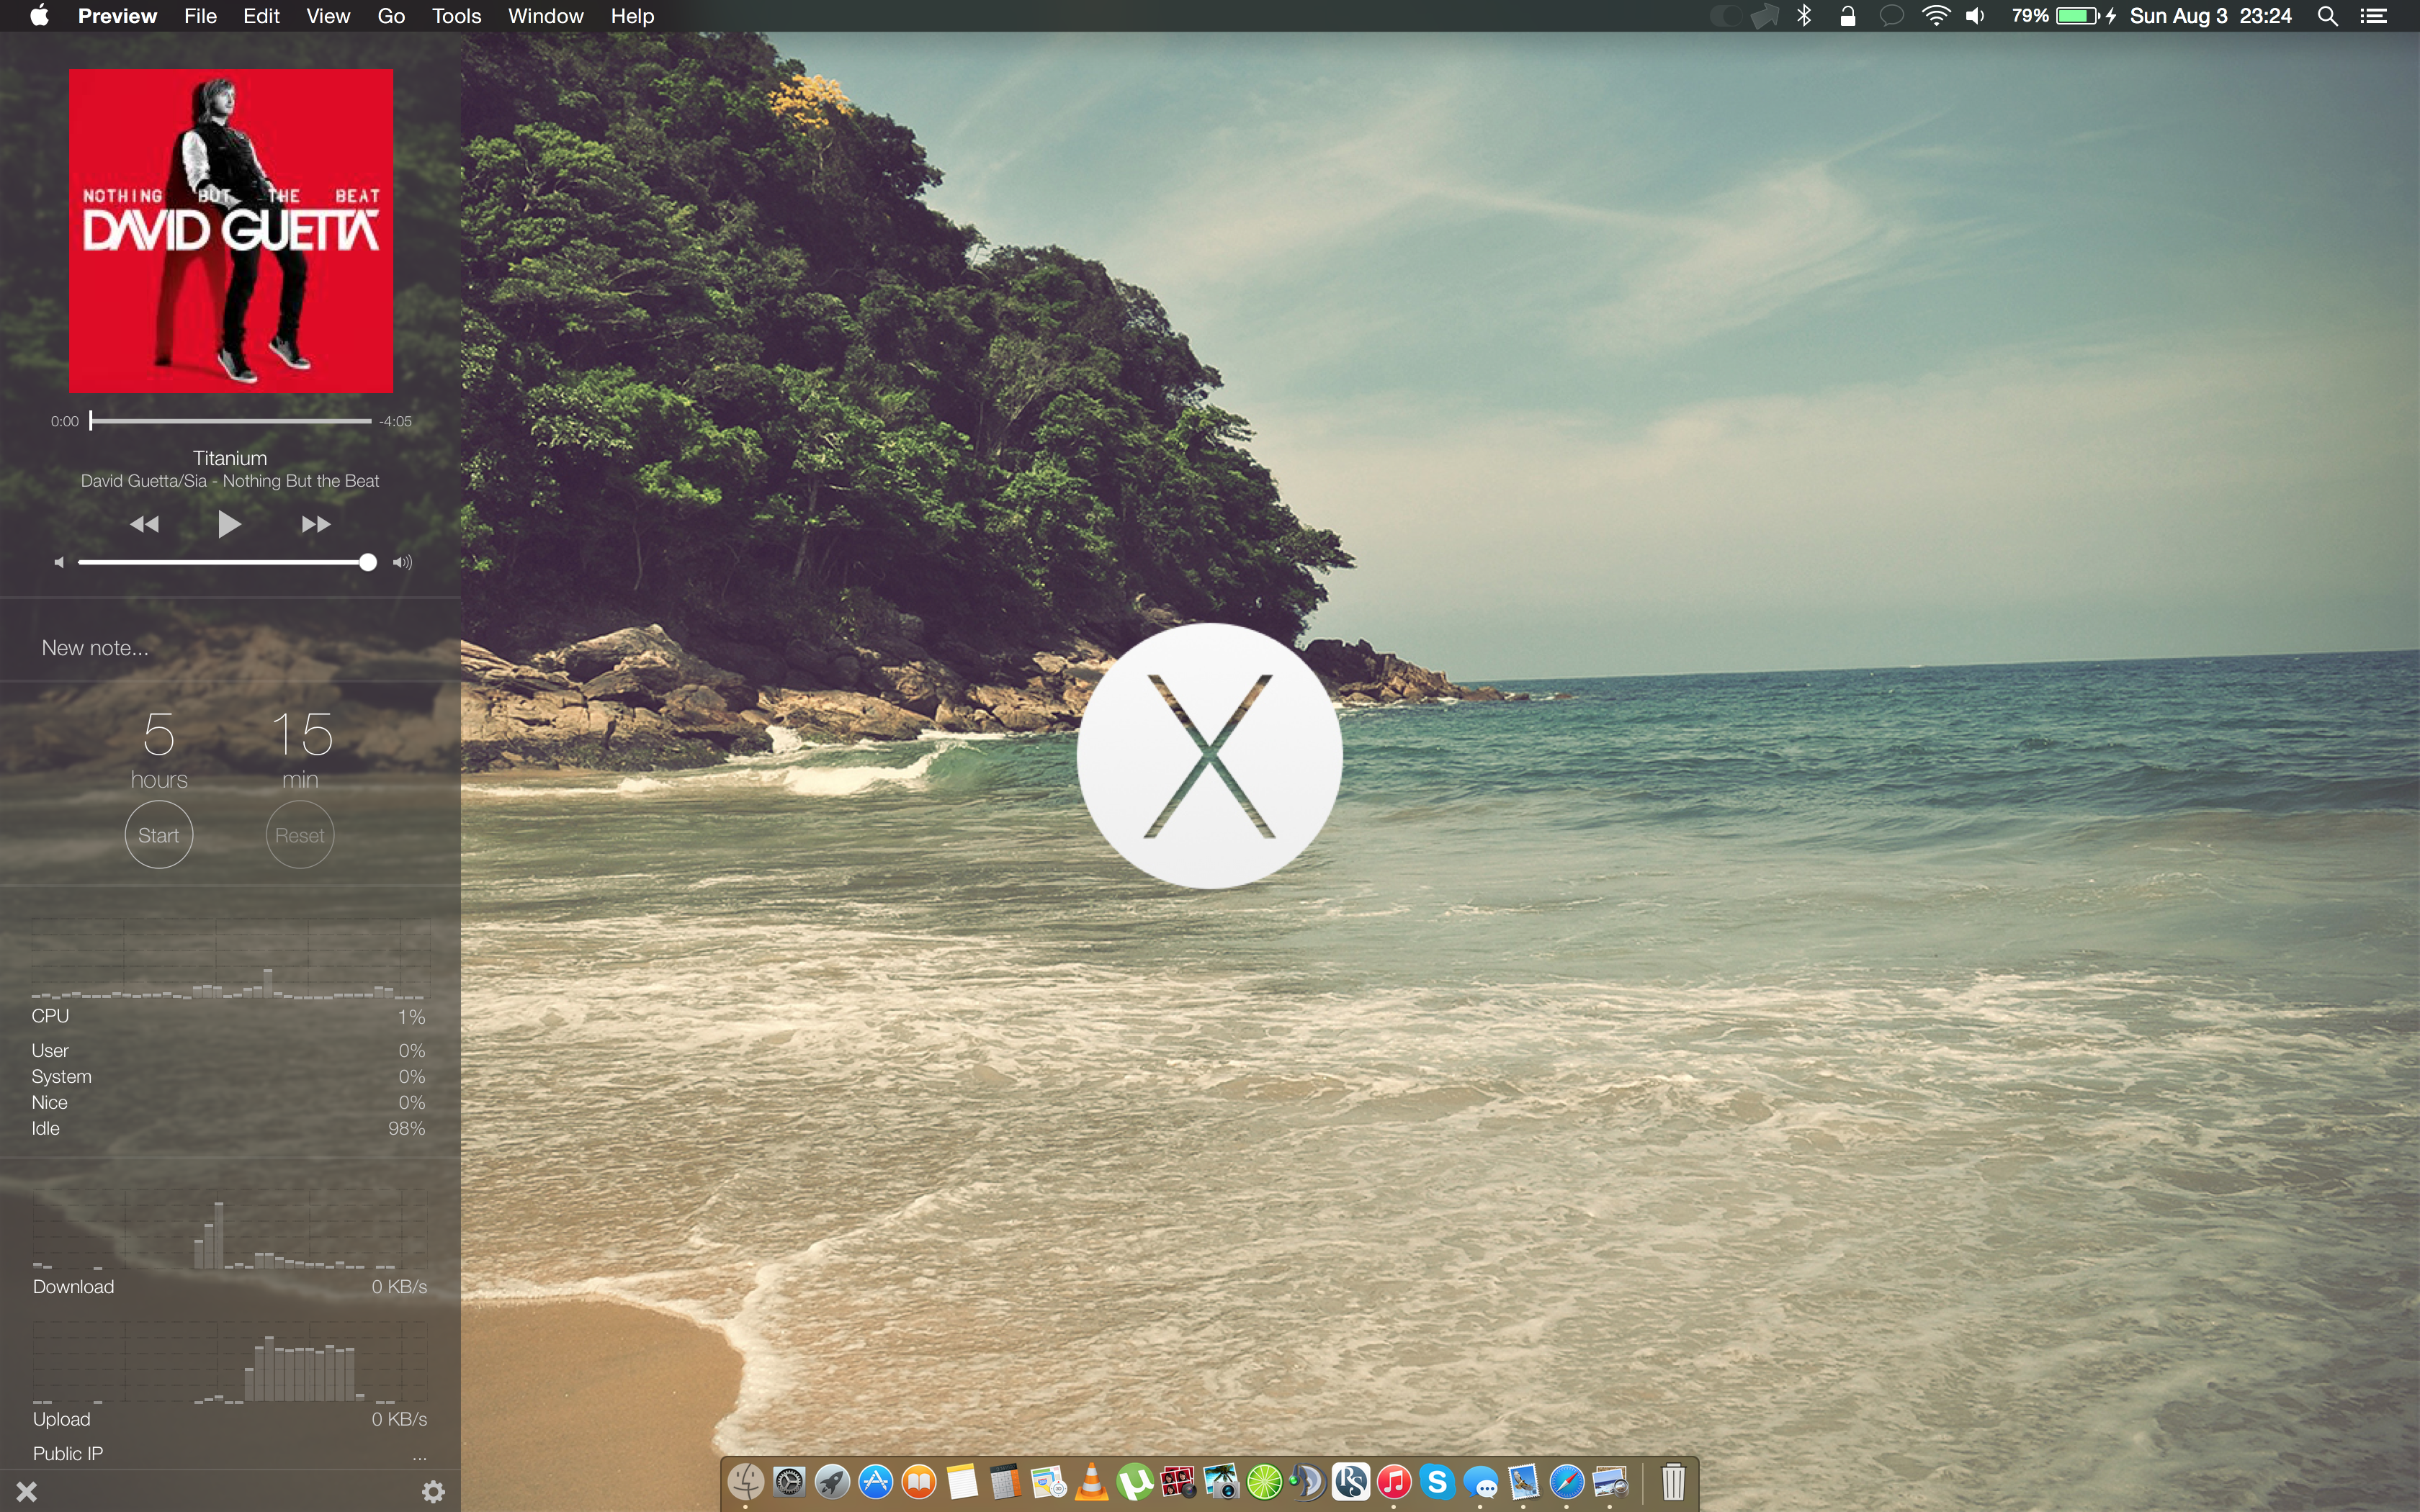The image size is (2420, 1512).
Task: Open the View menu
Action: pos(328,16)
